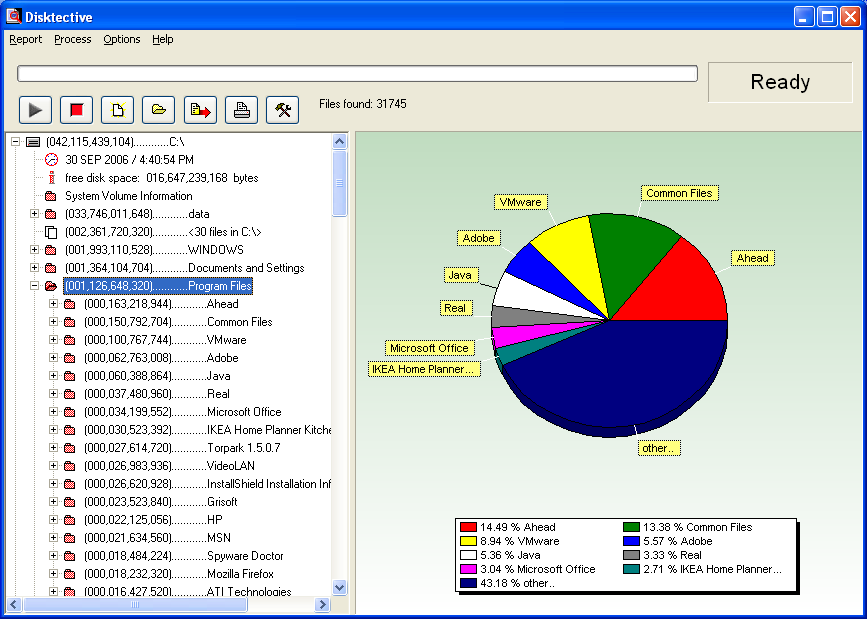Screen dimensions: 867x619
Task: Expand the Torpark 1.5.0.7 node
Action: 54,448
